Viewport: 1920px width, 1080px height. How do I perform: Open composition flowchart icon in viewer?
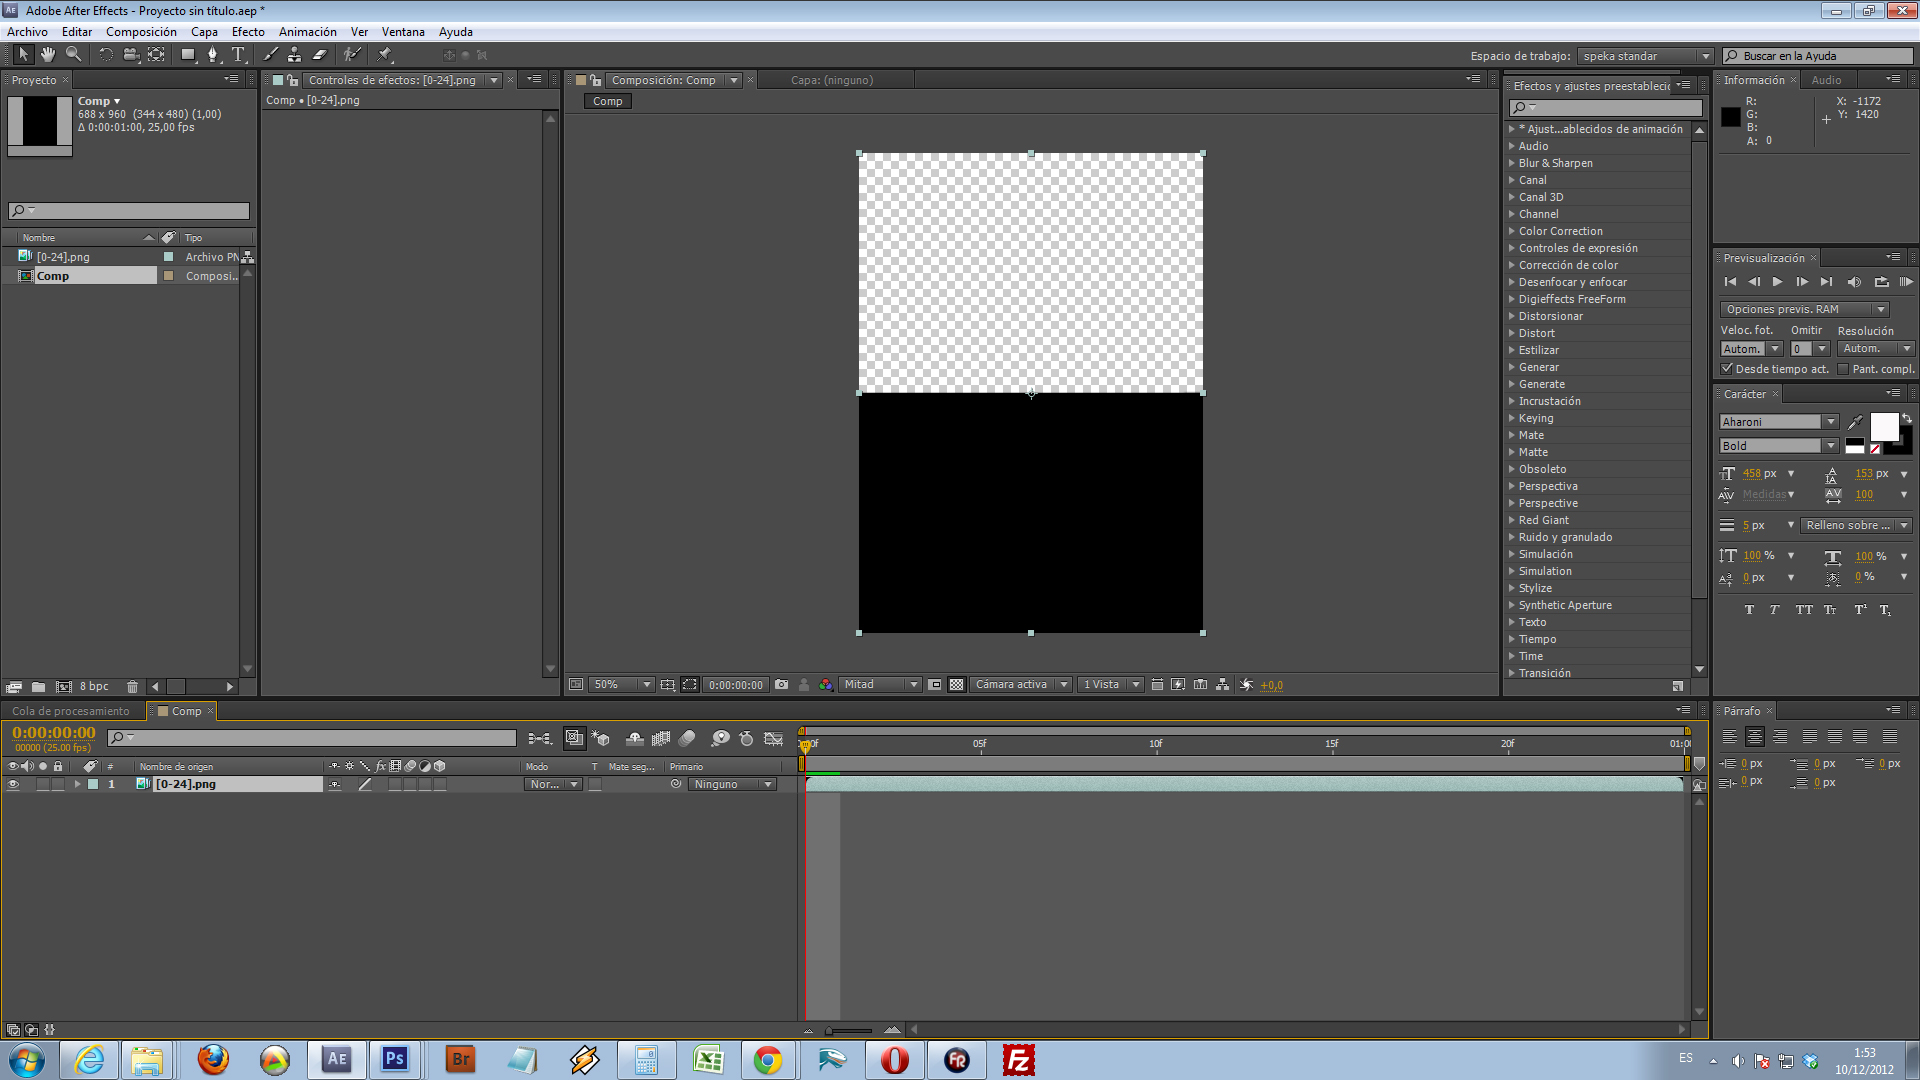(x=1223, y=685)
